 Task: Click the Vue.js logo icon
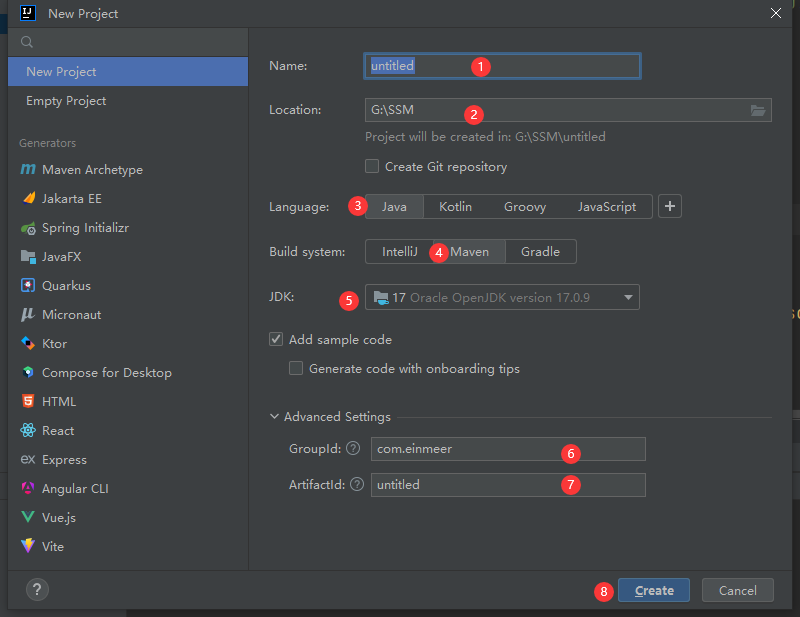[28, 517]
